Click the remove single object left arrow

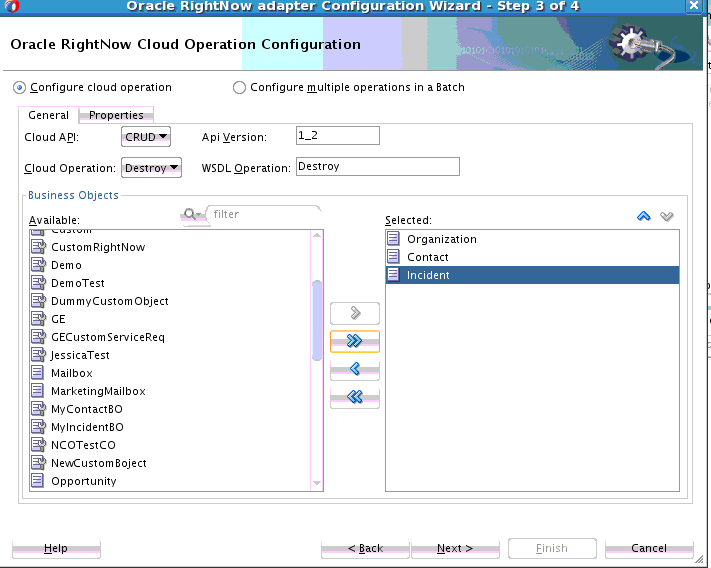tap(355, 369)
